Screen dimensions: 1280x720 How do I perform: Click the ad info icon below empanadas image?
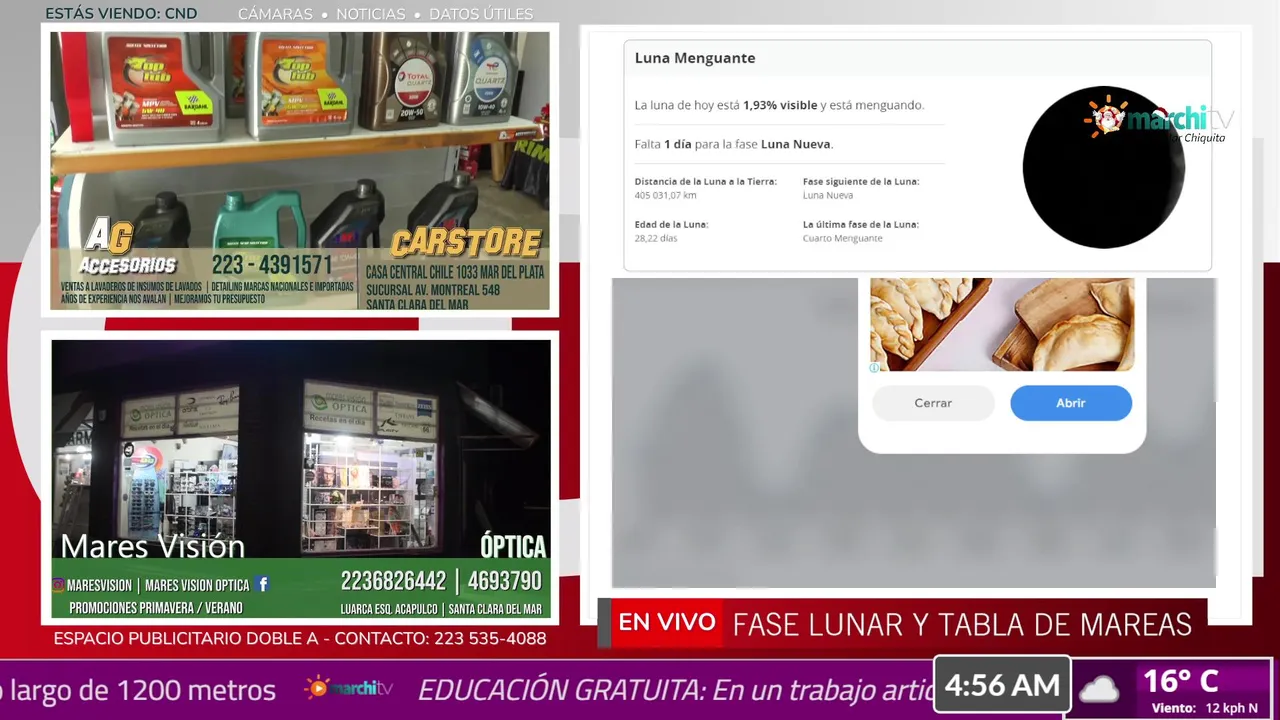coord(874,368)
